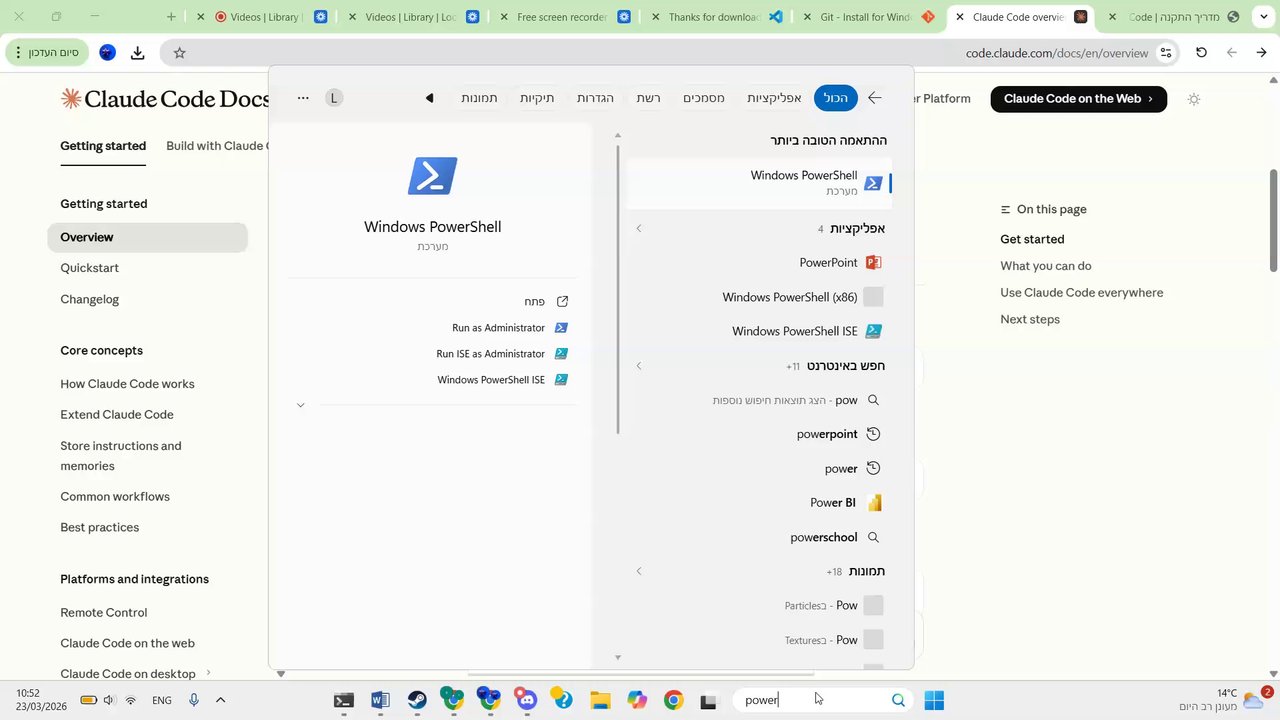Screen dimensions: 1280x720
Task: Click the 'Claude Code on the Web' button
Action: [x=1079, y=98]
